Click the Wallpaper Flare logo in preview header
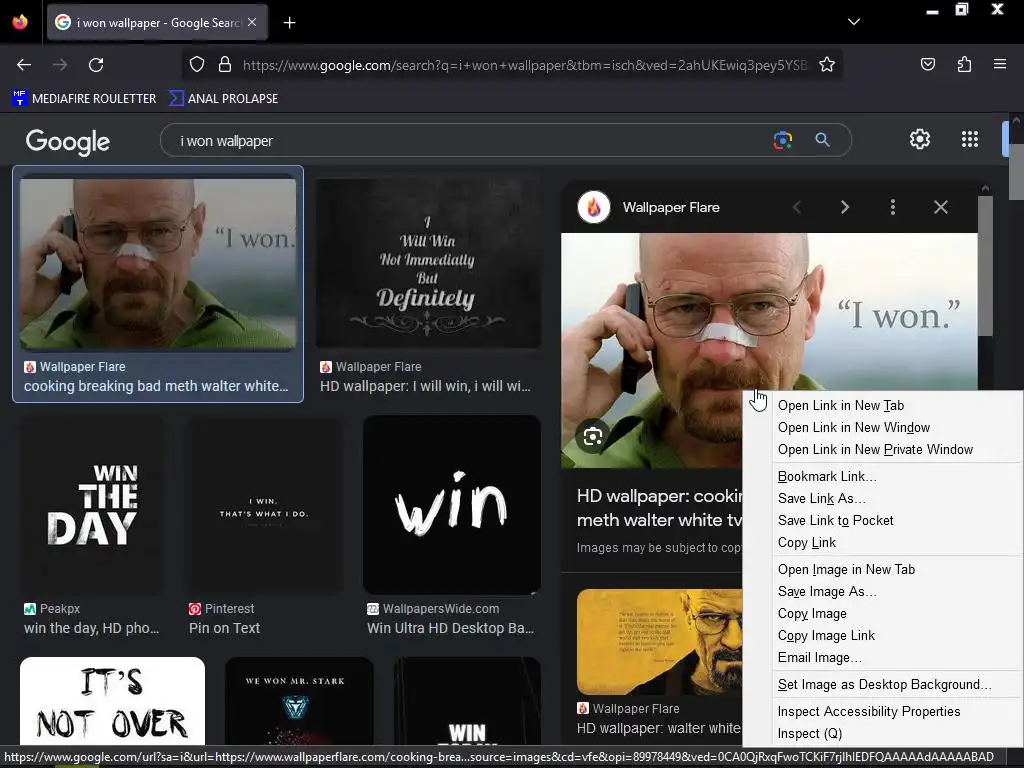1024x768 pixels. click(x=594, y=207)
